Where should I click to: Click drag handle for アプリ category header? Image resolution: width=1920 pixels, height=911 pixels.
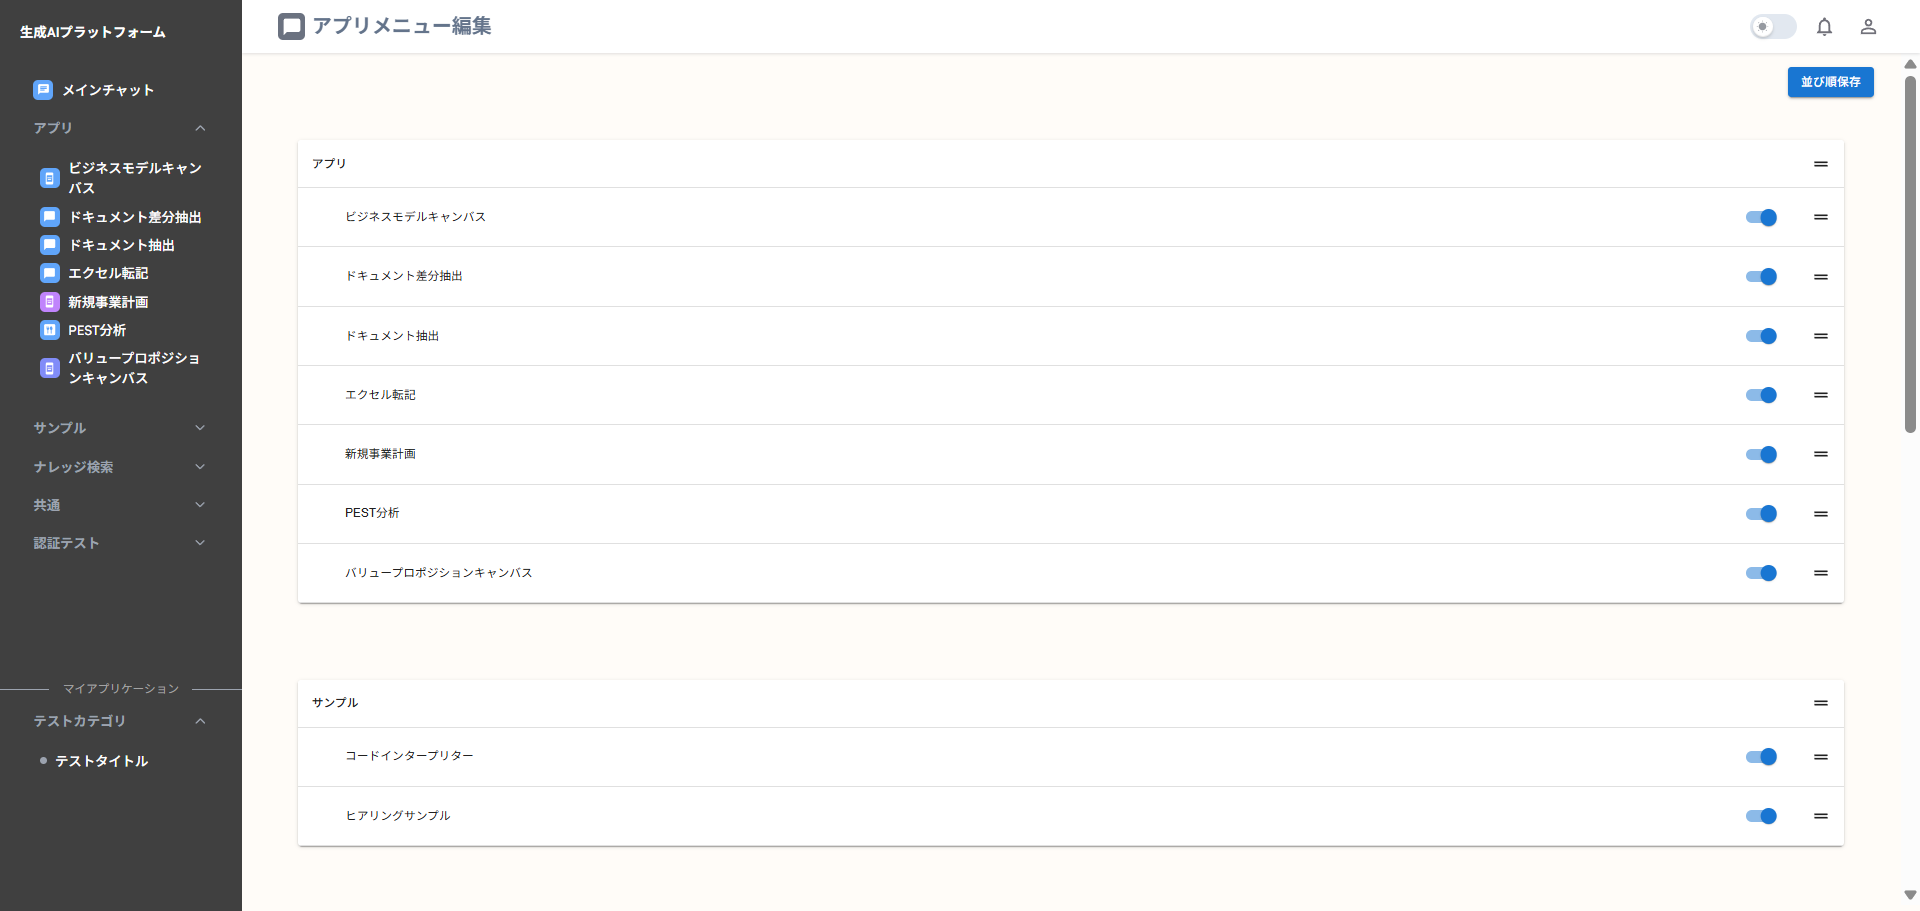[x=1821, y=164]
